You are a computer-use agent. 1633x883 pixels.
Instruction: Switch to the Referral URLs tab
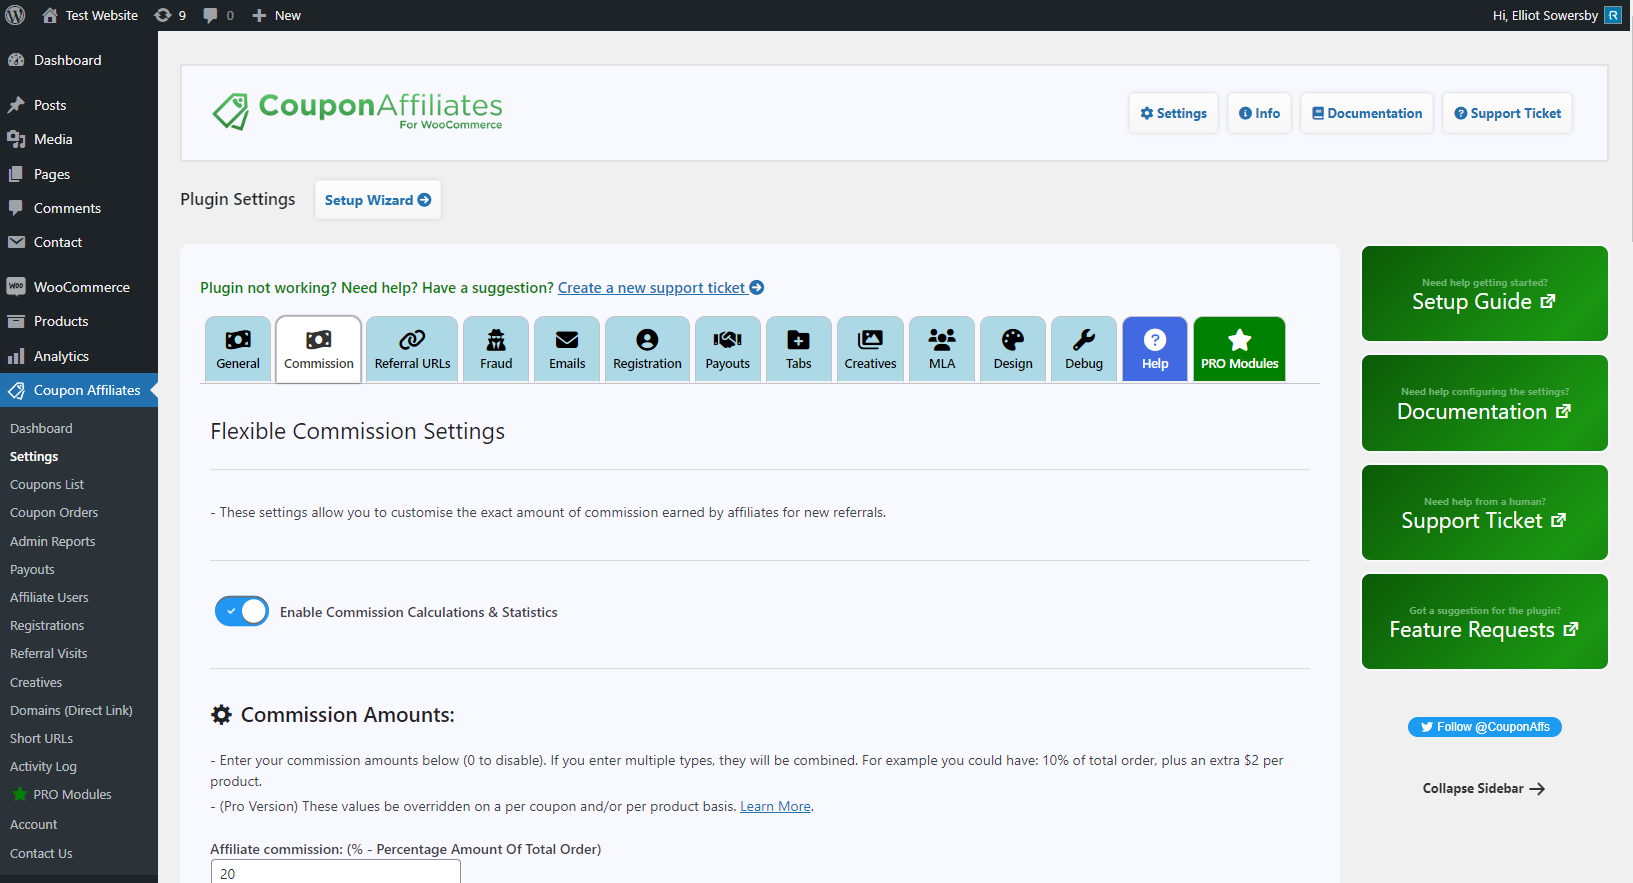click(412, 349)
